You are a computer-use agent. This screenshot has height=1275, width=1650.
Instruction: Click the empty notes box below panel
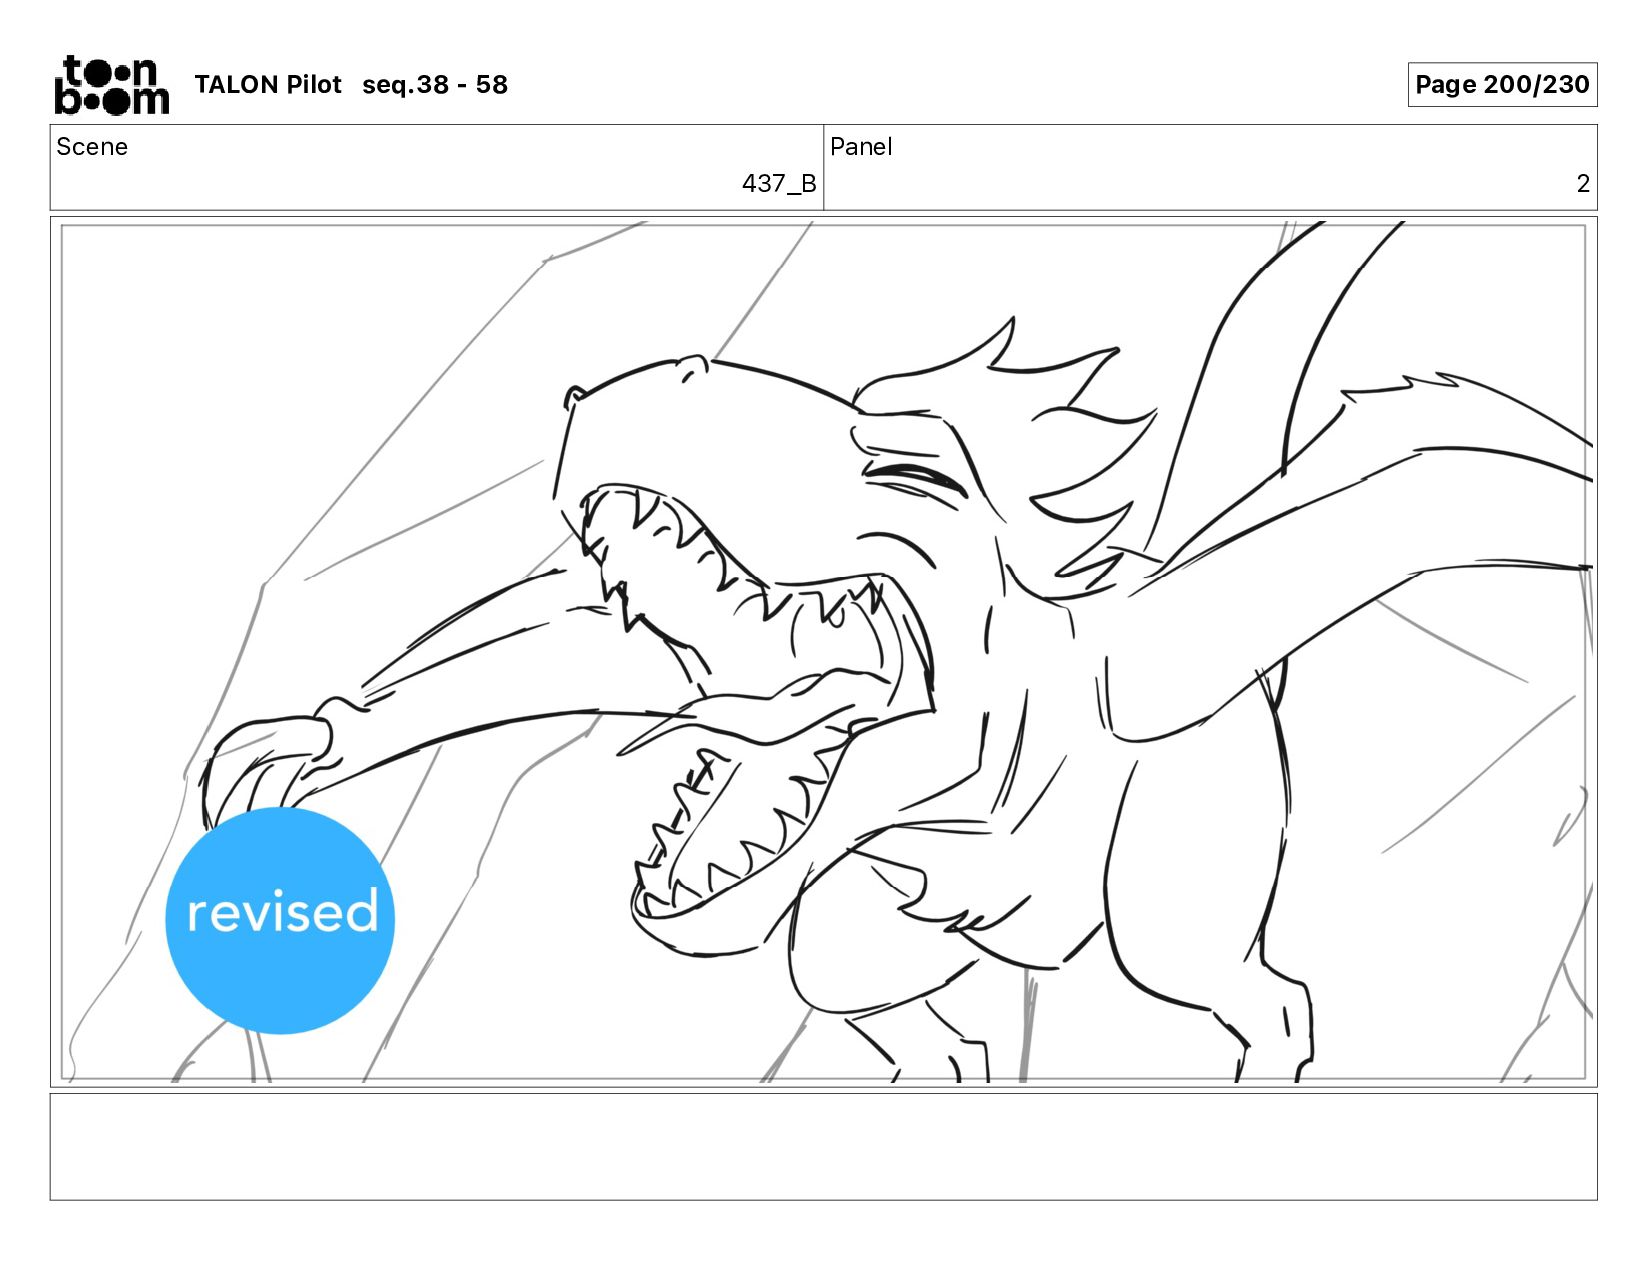click(x=824, y=1147)
